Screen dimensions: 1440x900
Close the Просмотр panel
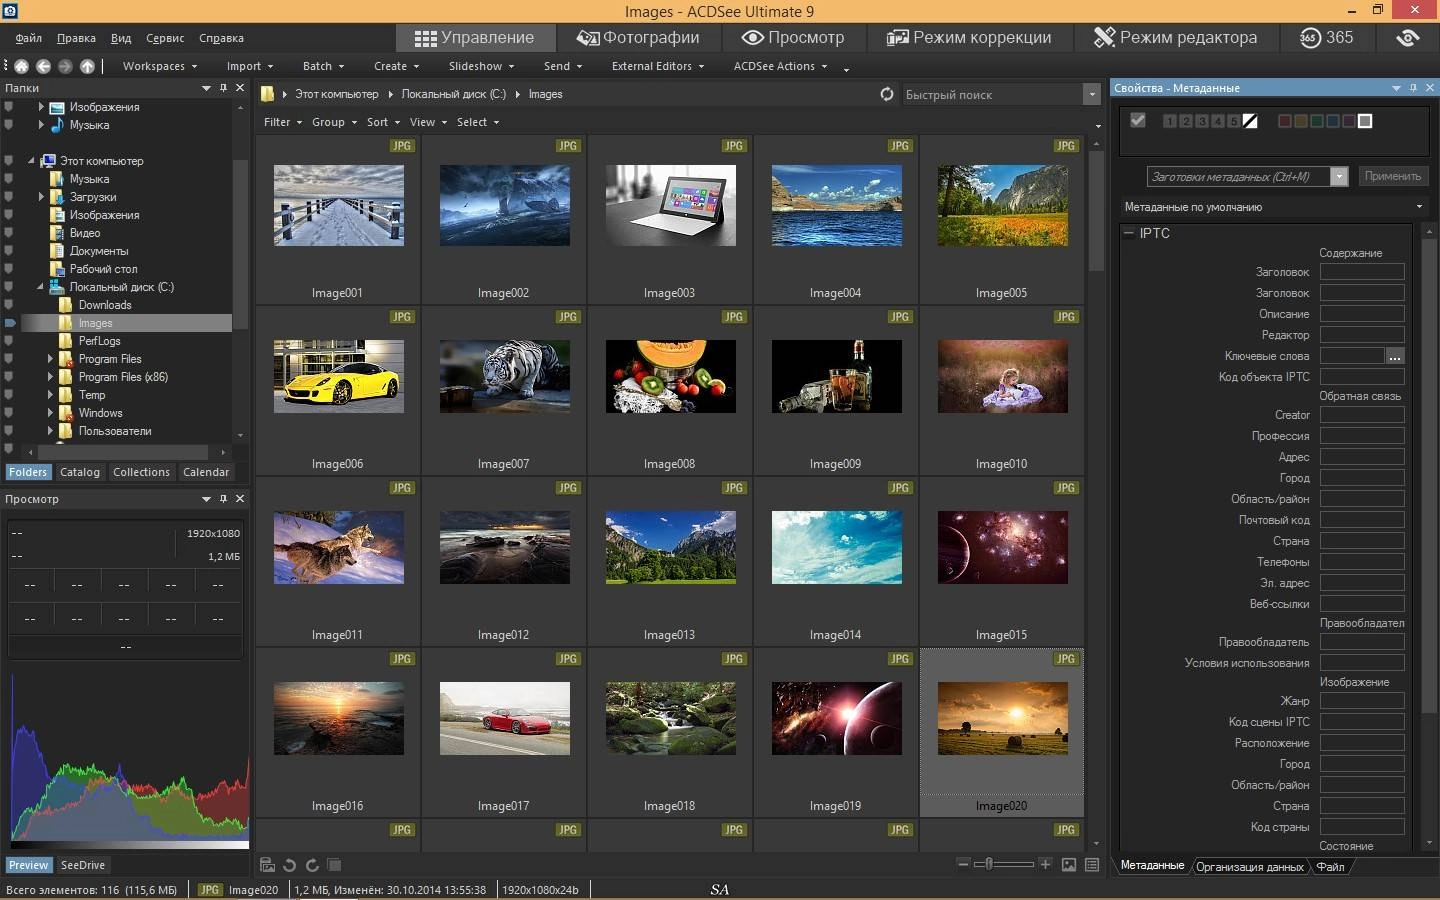pyautogui.click(x=240, y=498)
